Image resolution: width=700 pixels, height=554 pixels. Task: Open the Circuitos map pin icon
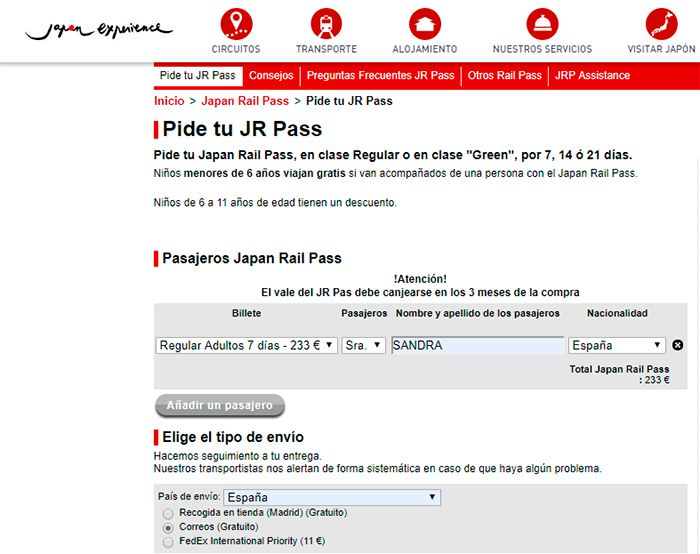coord(236,23)
